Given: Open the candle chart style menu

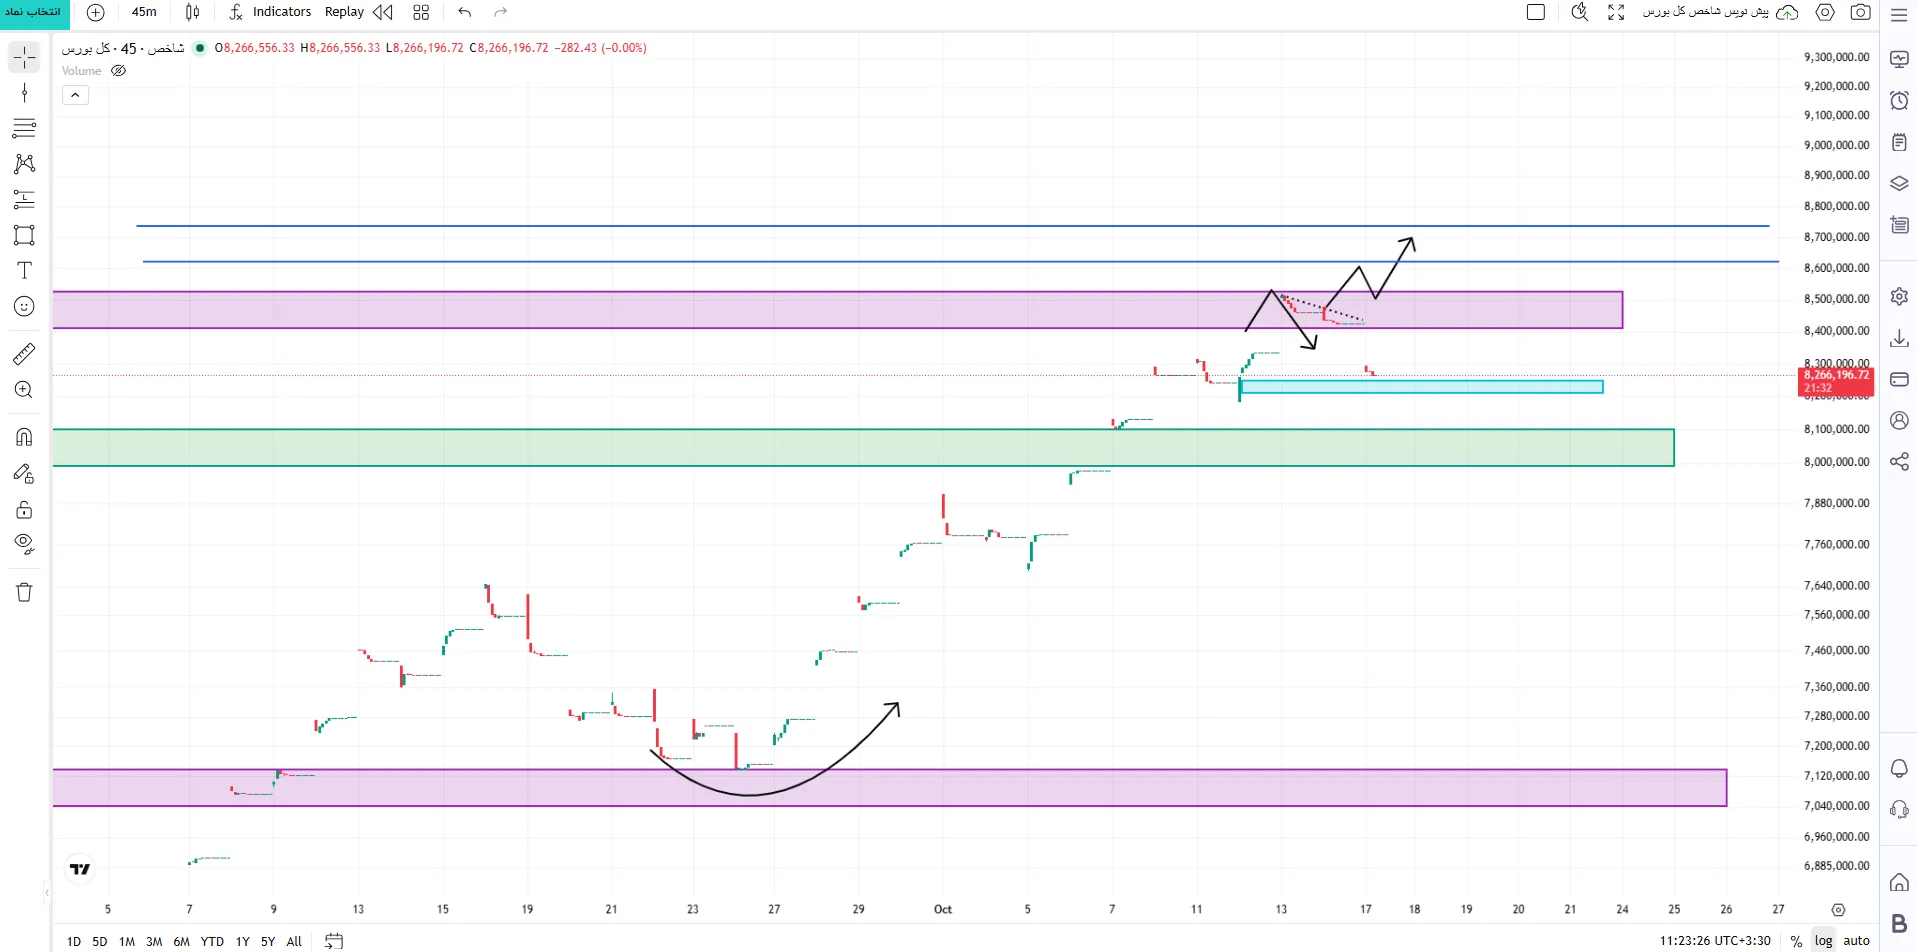Looking at the screenshot, I should click(x=192, y=12).
